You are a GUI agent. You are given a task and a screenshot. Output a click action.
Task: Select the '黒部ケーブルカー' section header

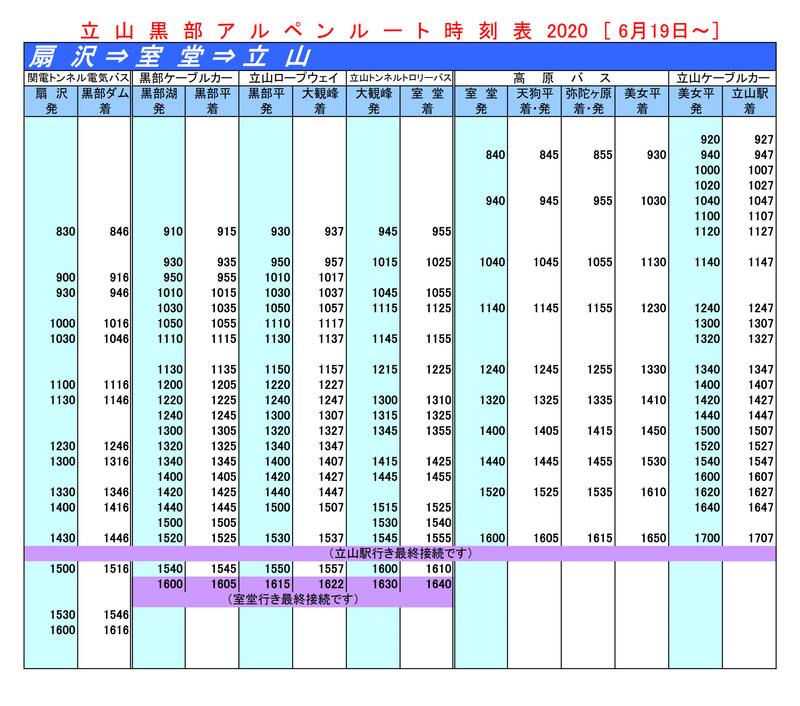tap(186, 78)
